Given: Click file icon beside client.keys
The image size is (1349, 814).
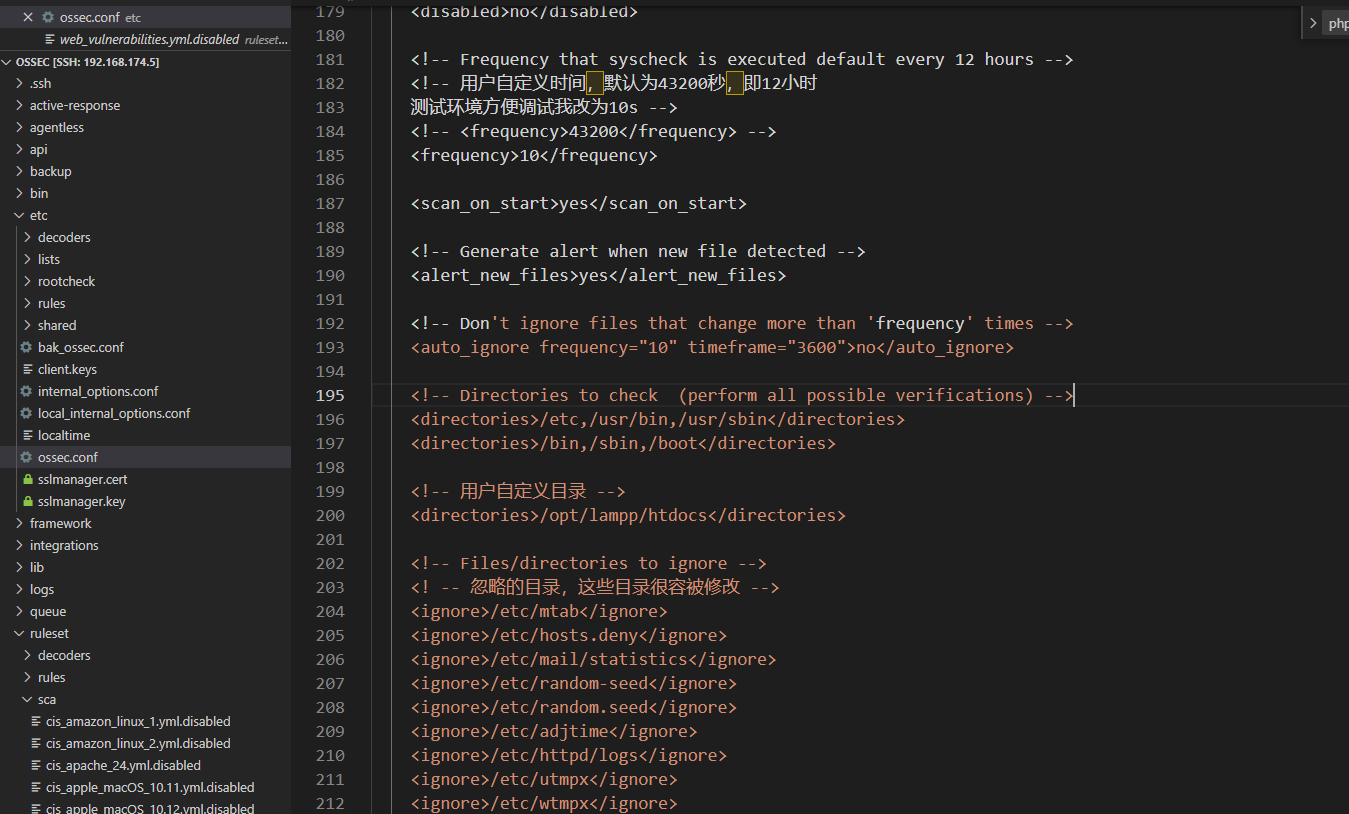Looking at the screenshot, I should click(28, 369).
